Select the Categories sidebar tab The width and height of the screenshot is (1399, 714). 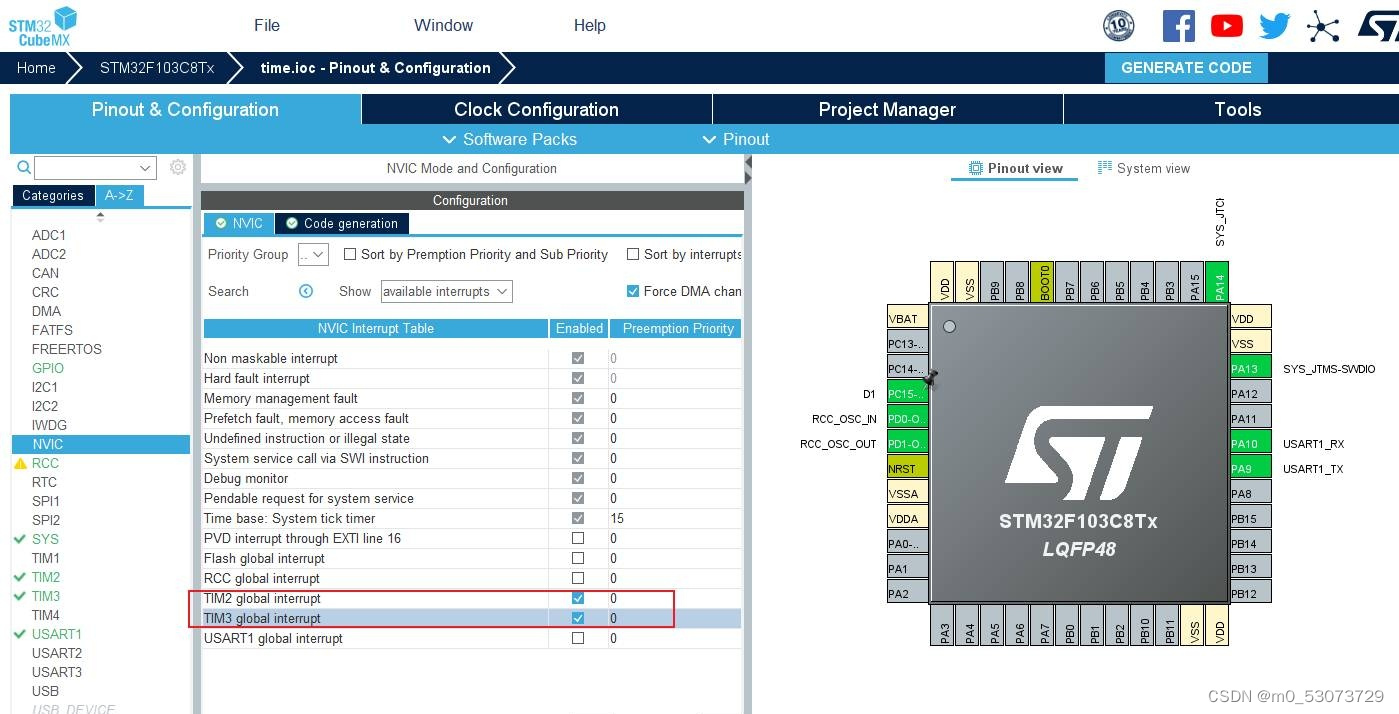53,195
